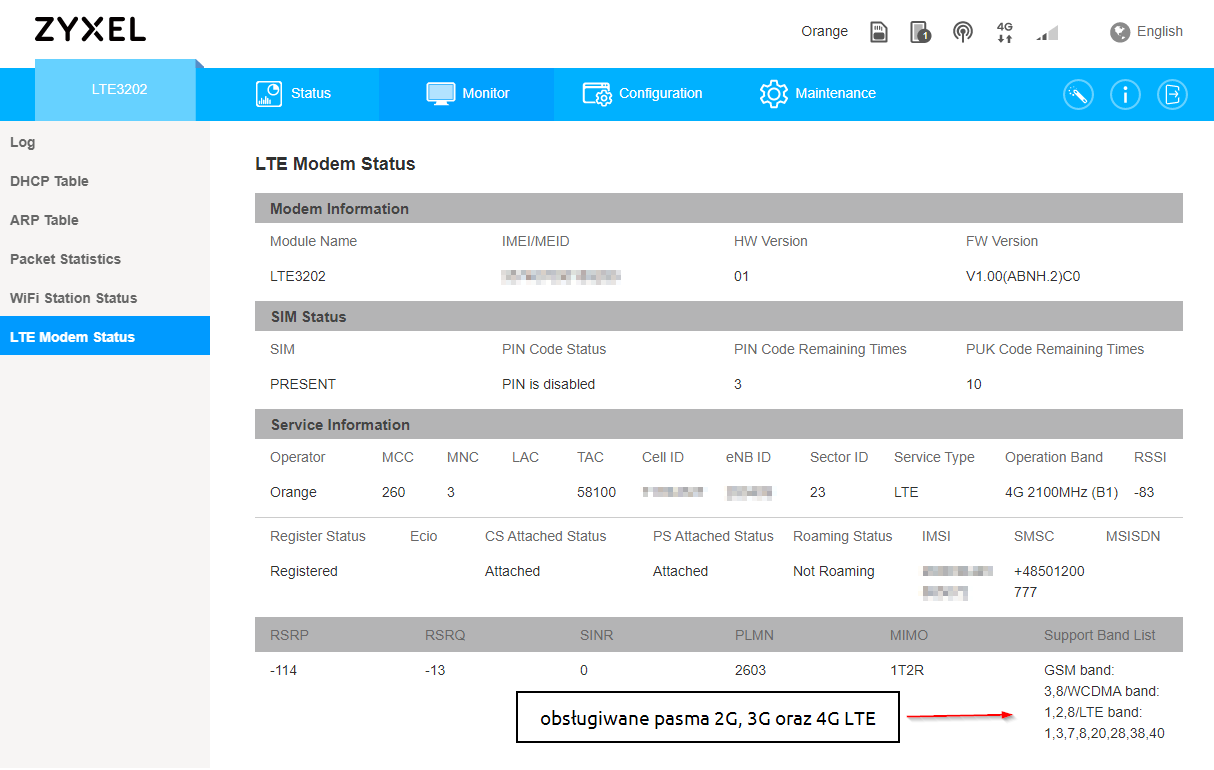Select LTE Modem Status in sidebar
This screenshot has height=770, width=1214.
pyautogui.click(x=105, y=336)
